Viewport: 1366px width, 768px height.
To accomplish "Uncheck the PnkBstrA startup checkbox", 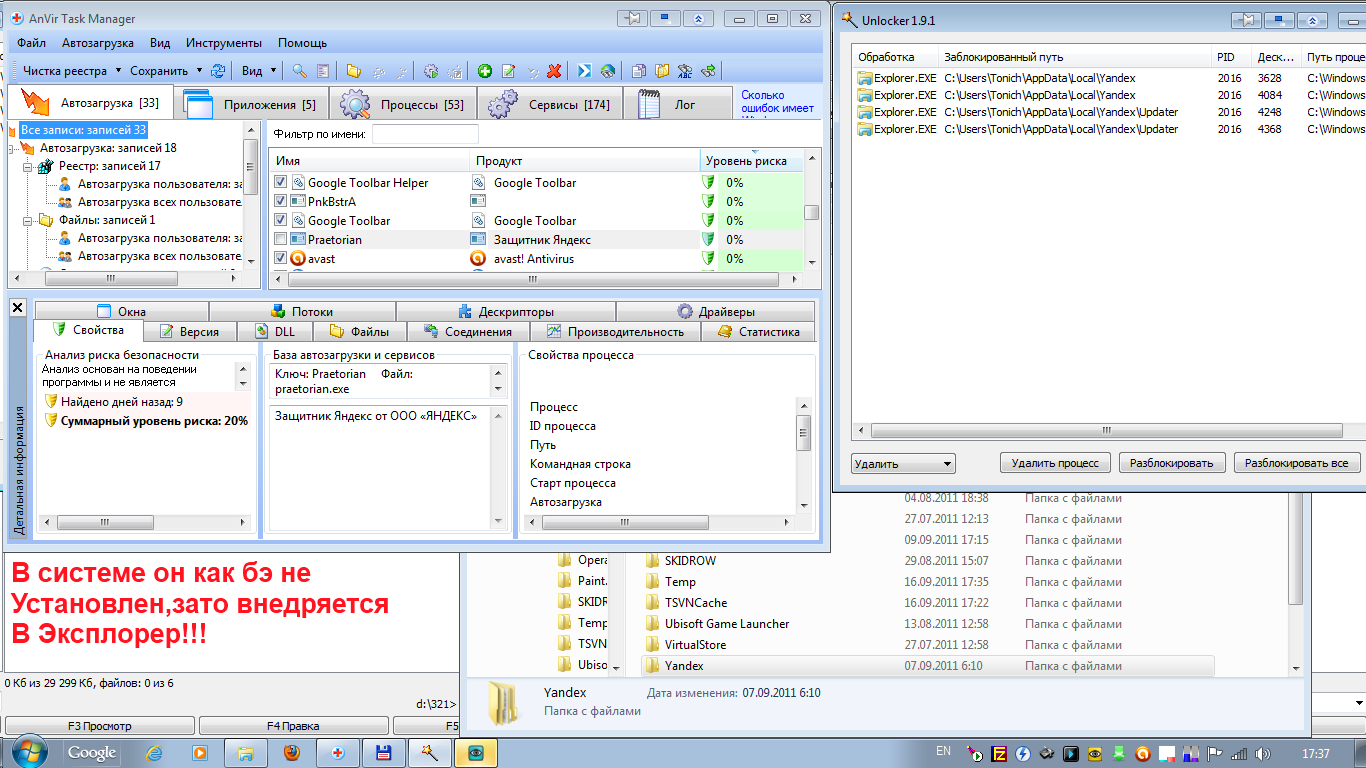I will [281, 201].
